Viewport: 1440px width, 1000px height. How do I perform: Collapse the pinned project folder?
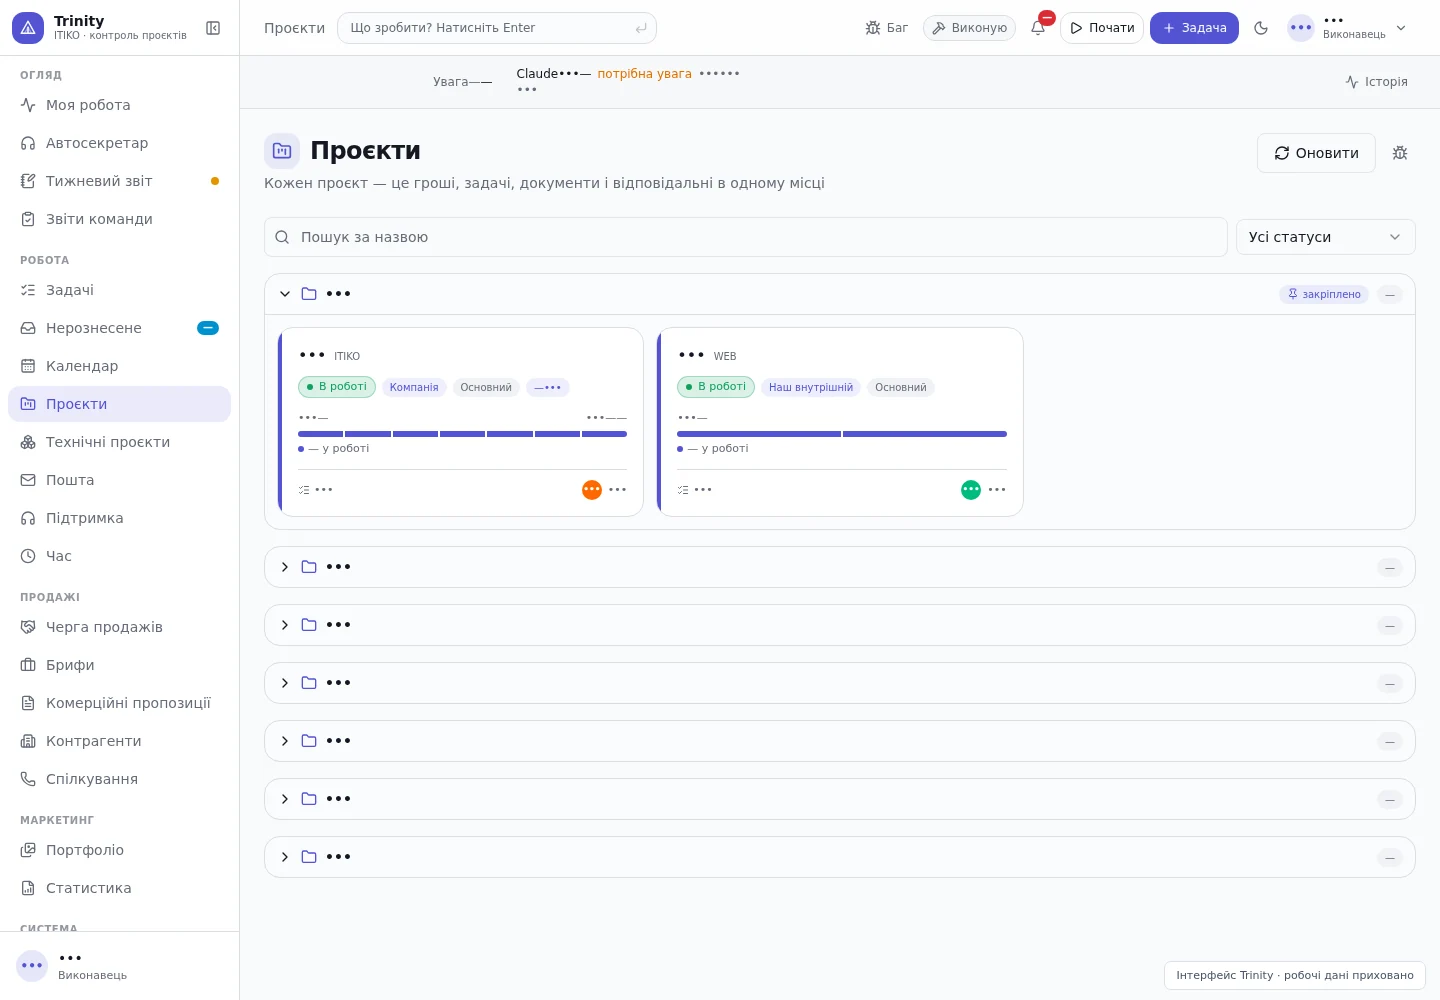(x=285, y=294)
